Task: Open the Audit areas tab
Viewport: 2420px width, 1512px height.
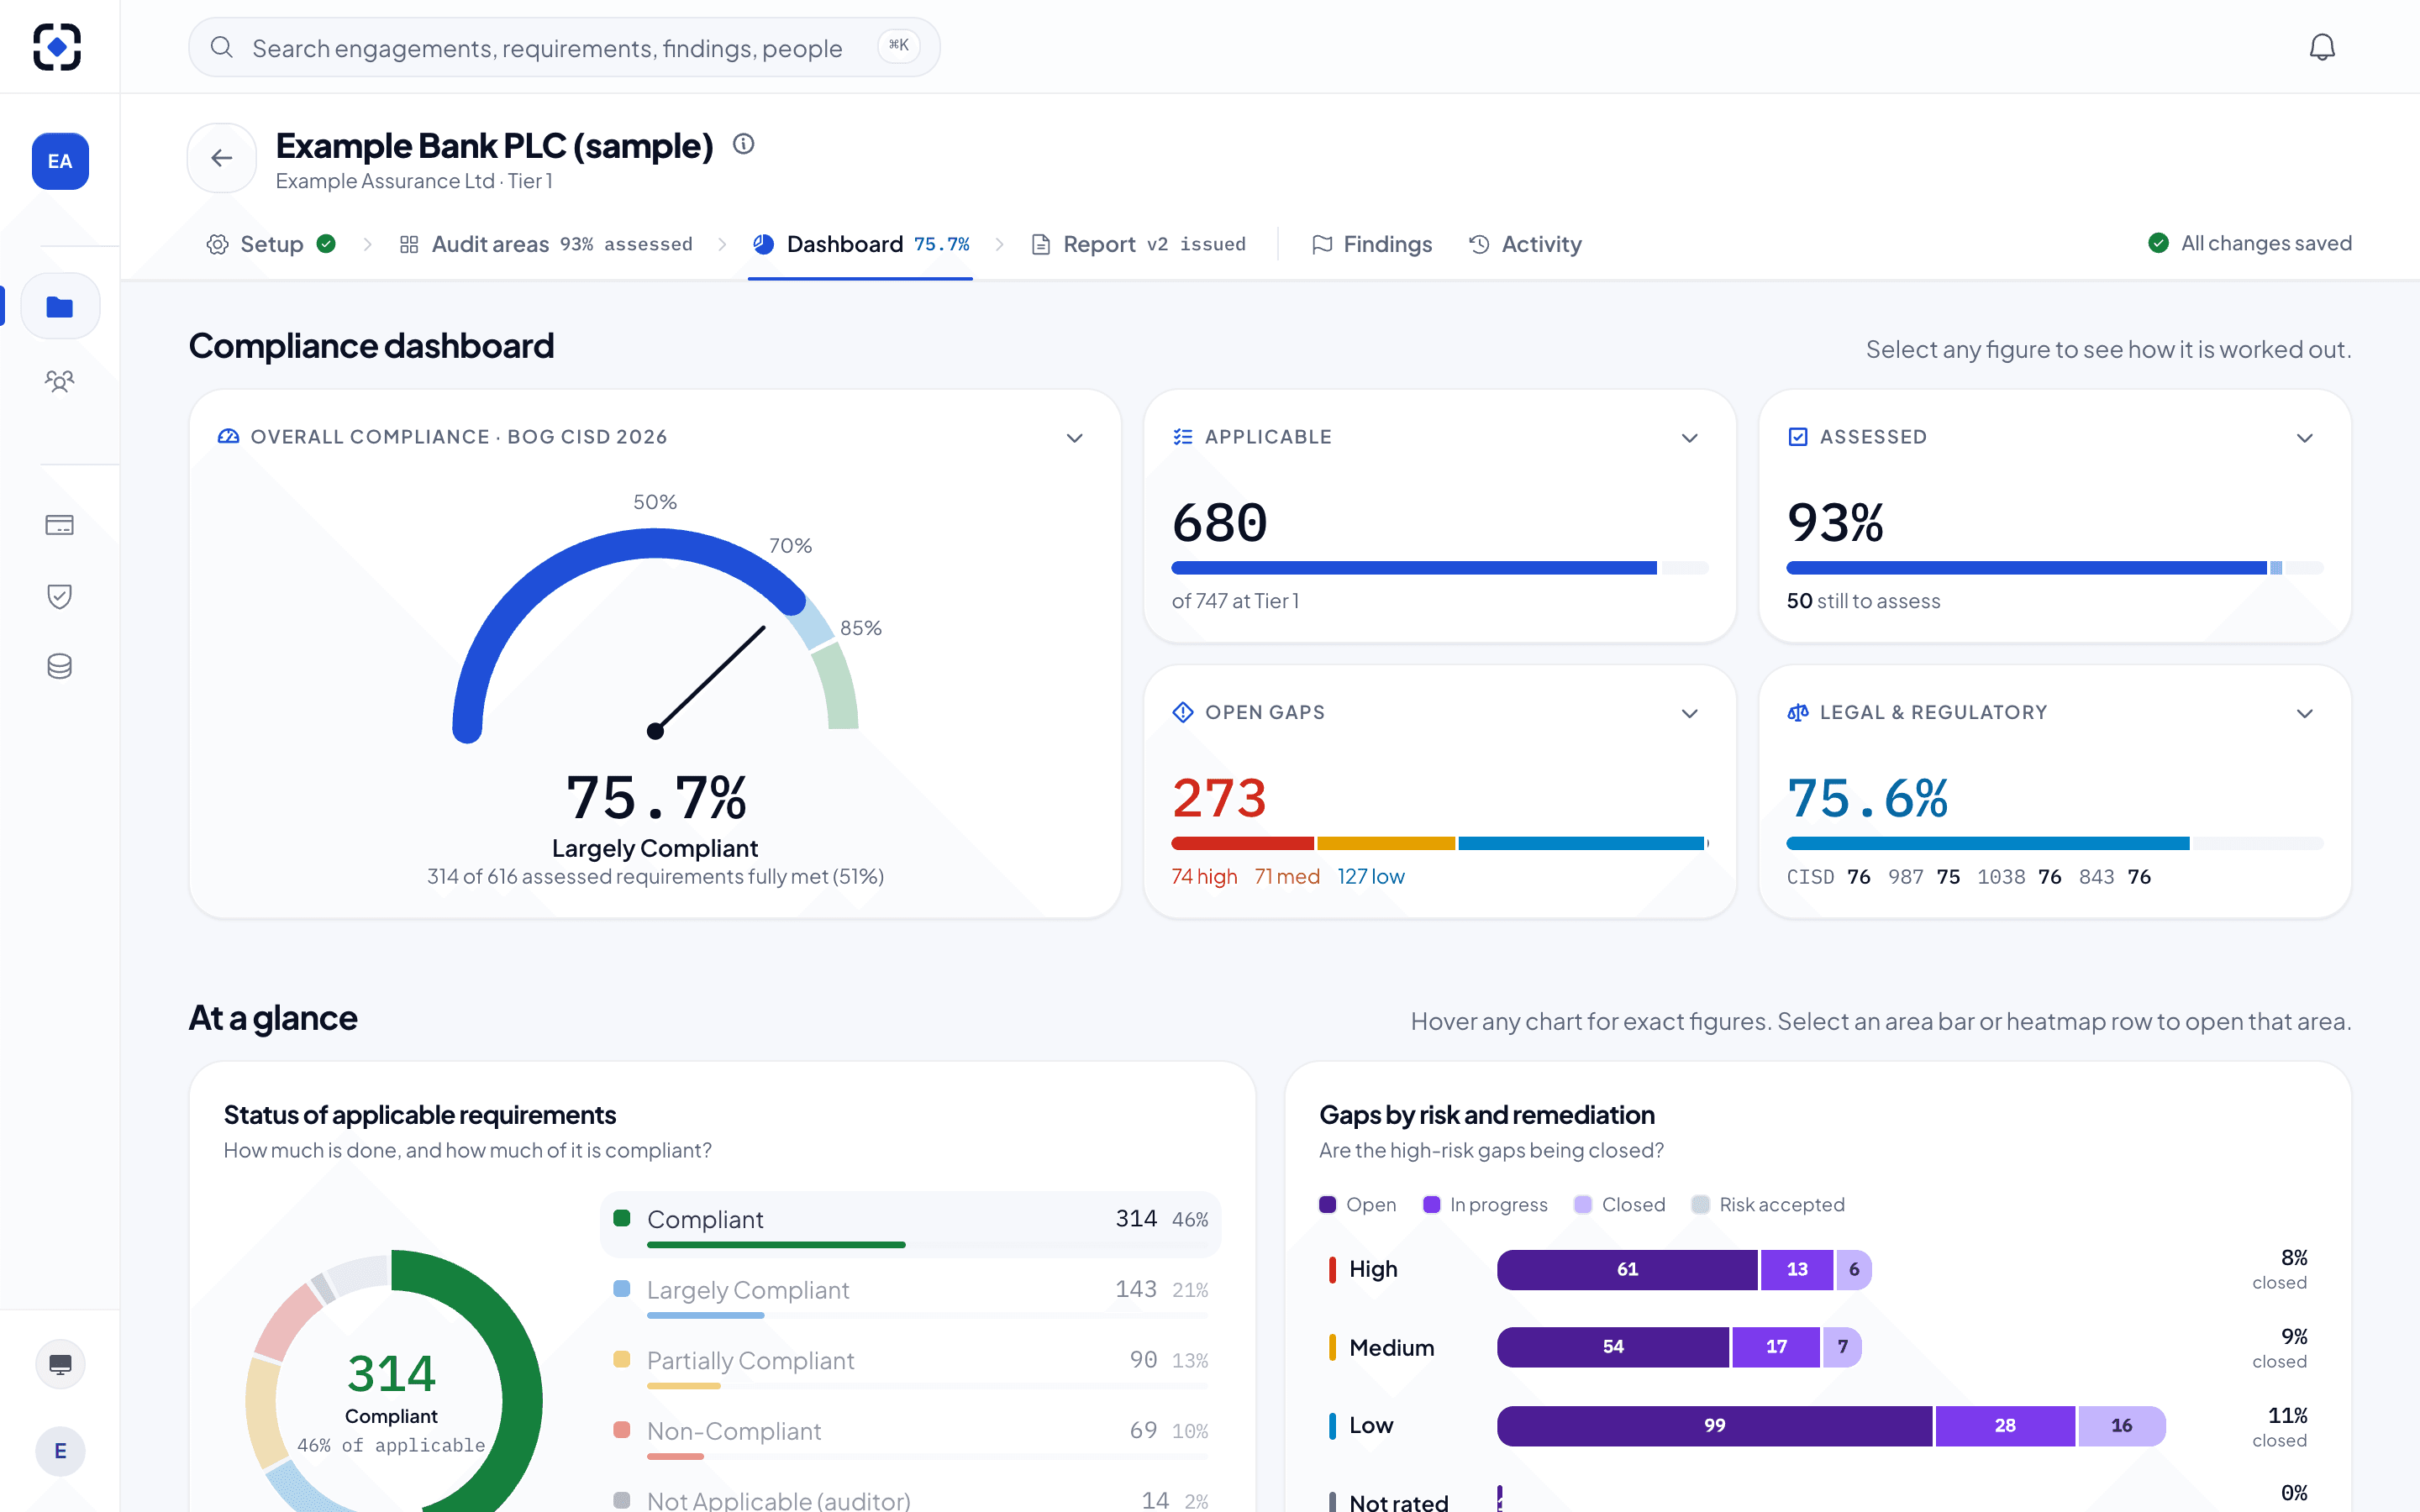Action: [x=546, y=244]
